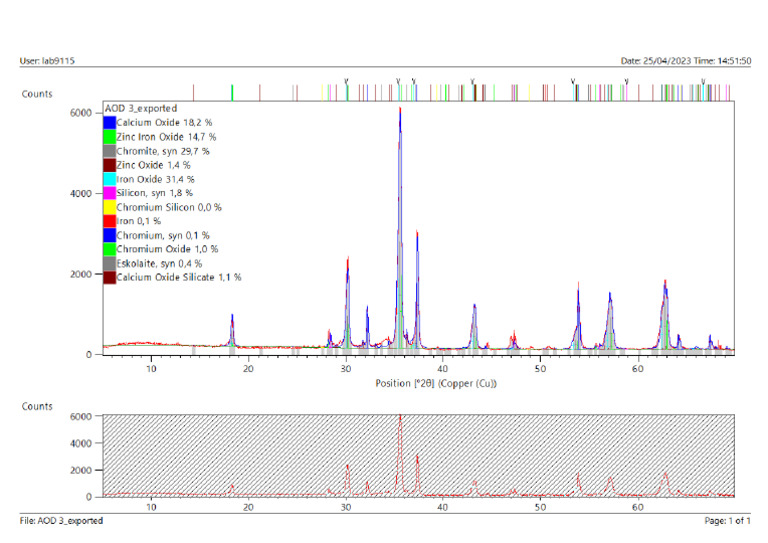Select the gray Chromite, syn color swatch
This screenshot has width=768, height=543.
pyautogui.click(x=109, y=150)
